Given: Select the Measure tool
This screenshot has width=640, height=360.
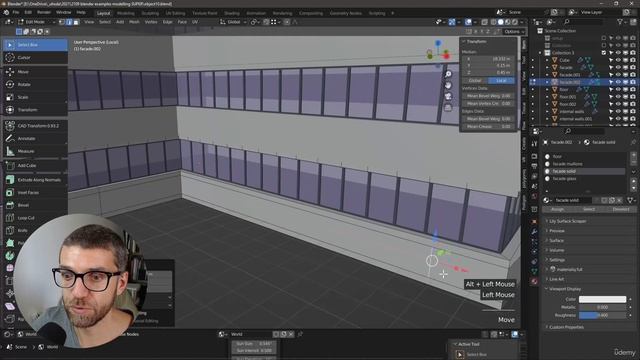Looking at the screenshot, I should coord(35,151).
